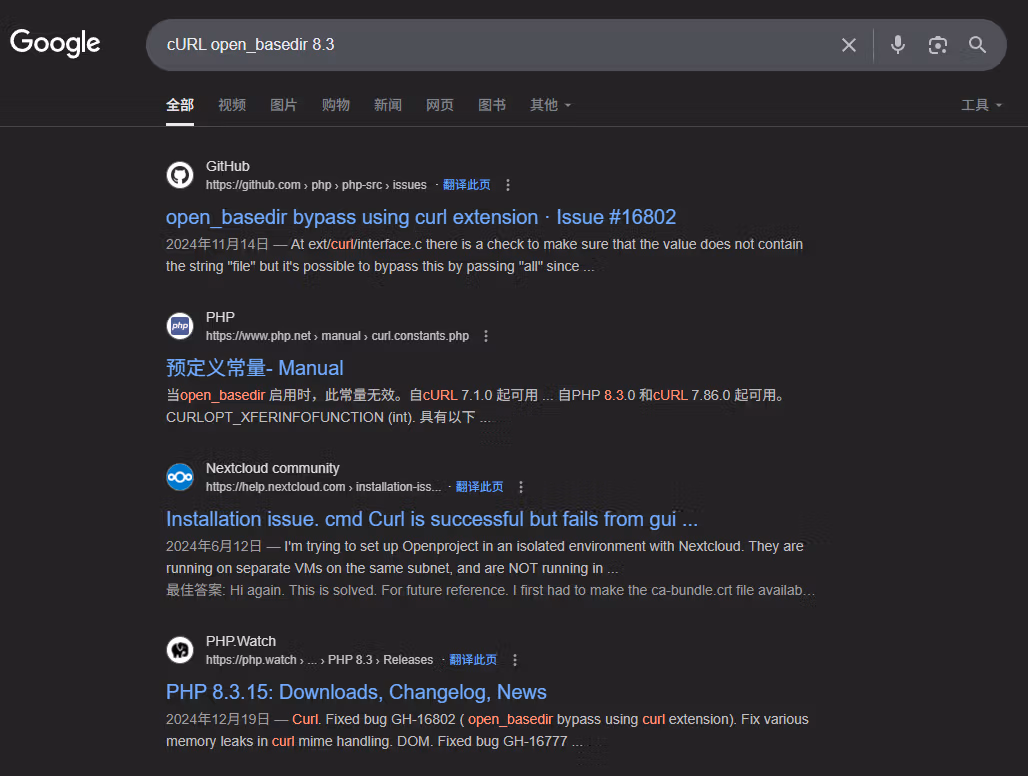This screenshot has height=776, width=1028.
Task: Submit search using the magnifier icon
Action: coord(977,45)
